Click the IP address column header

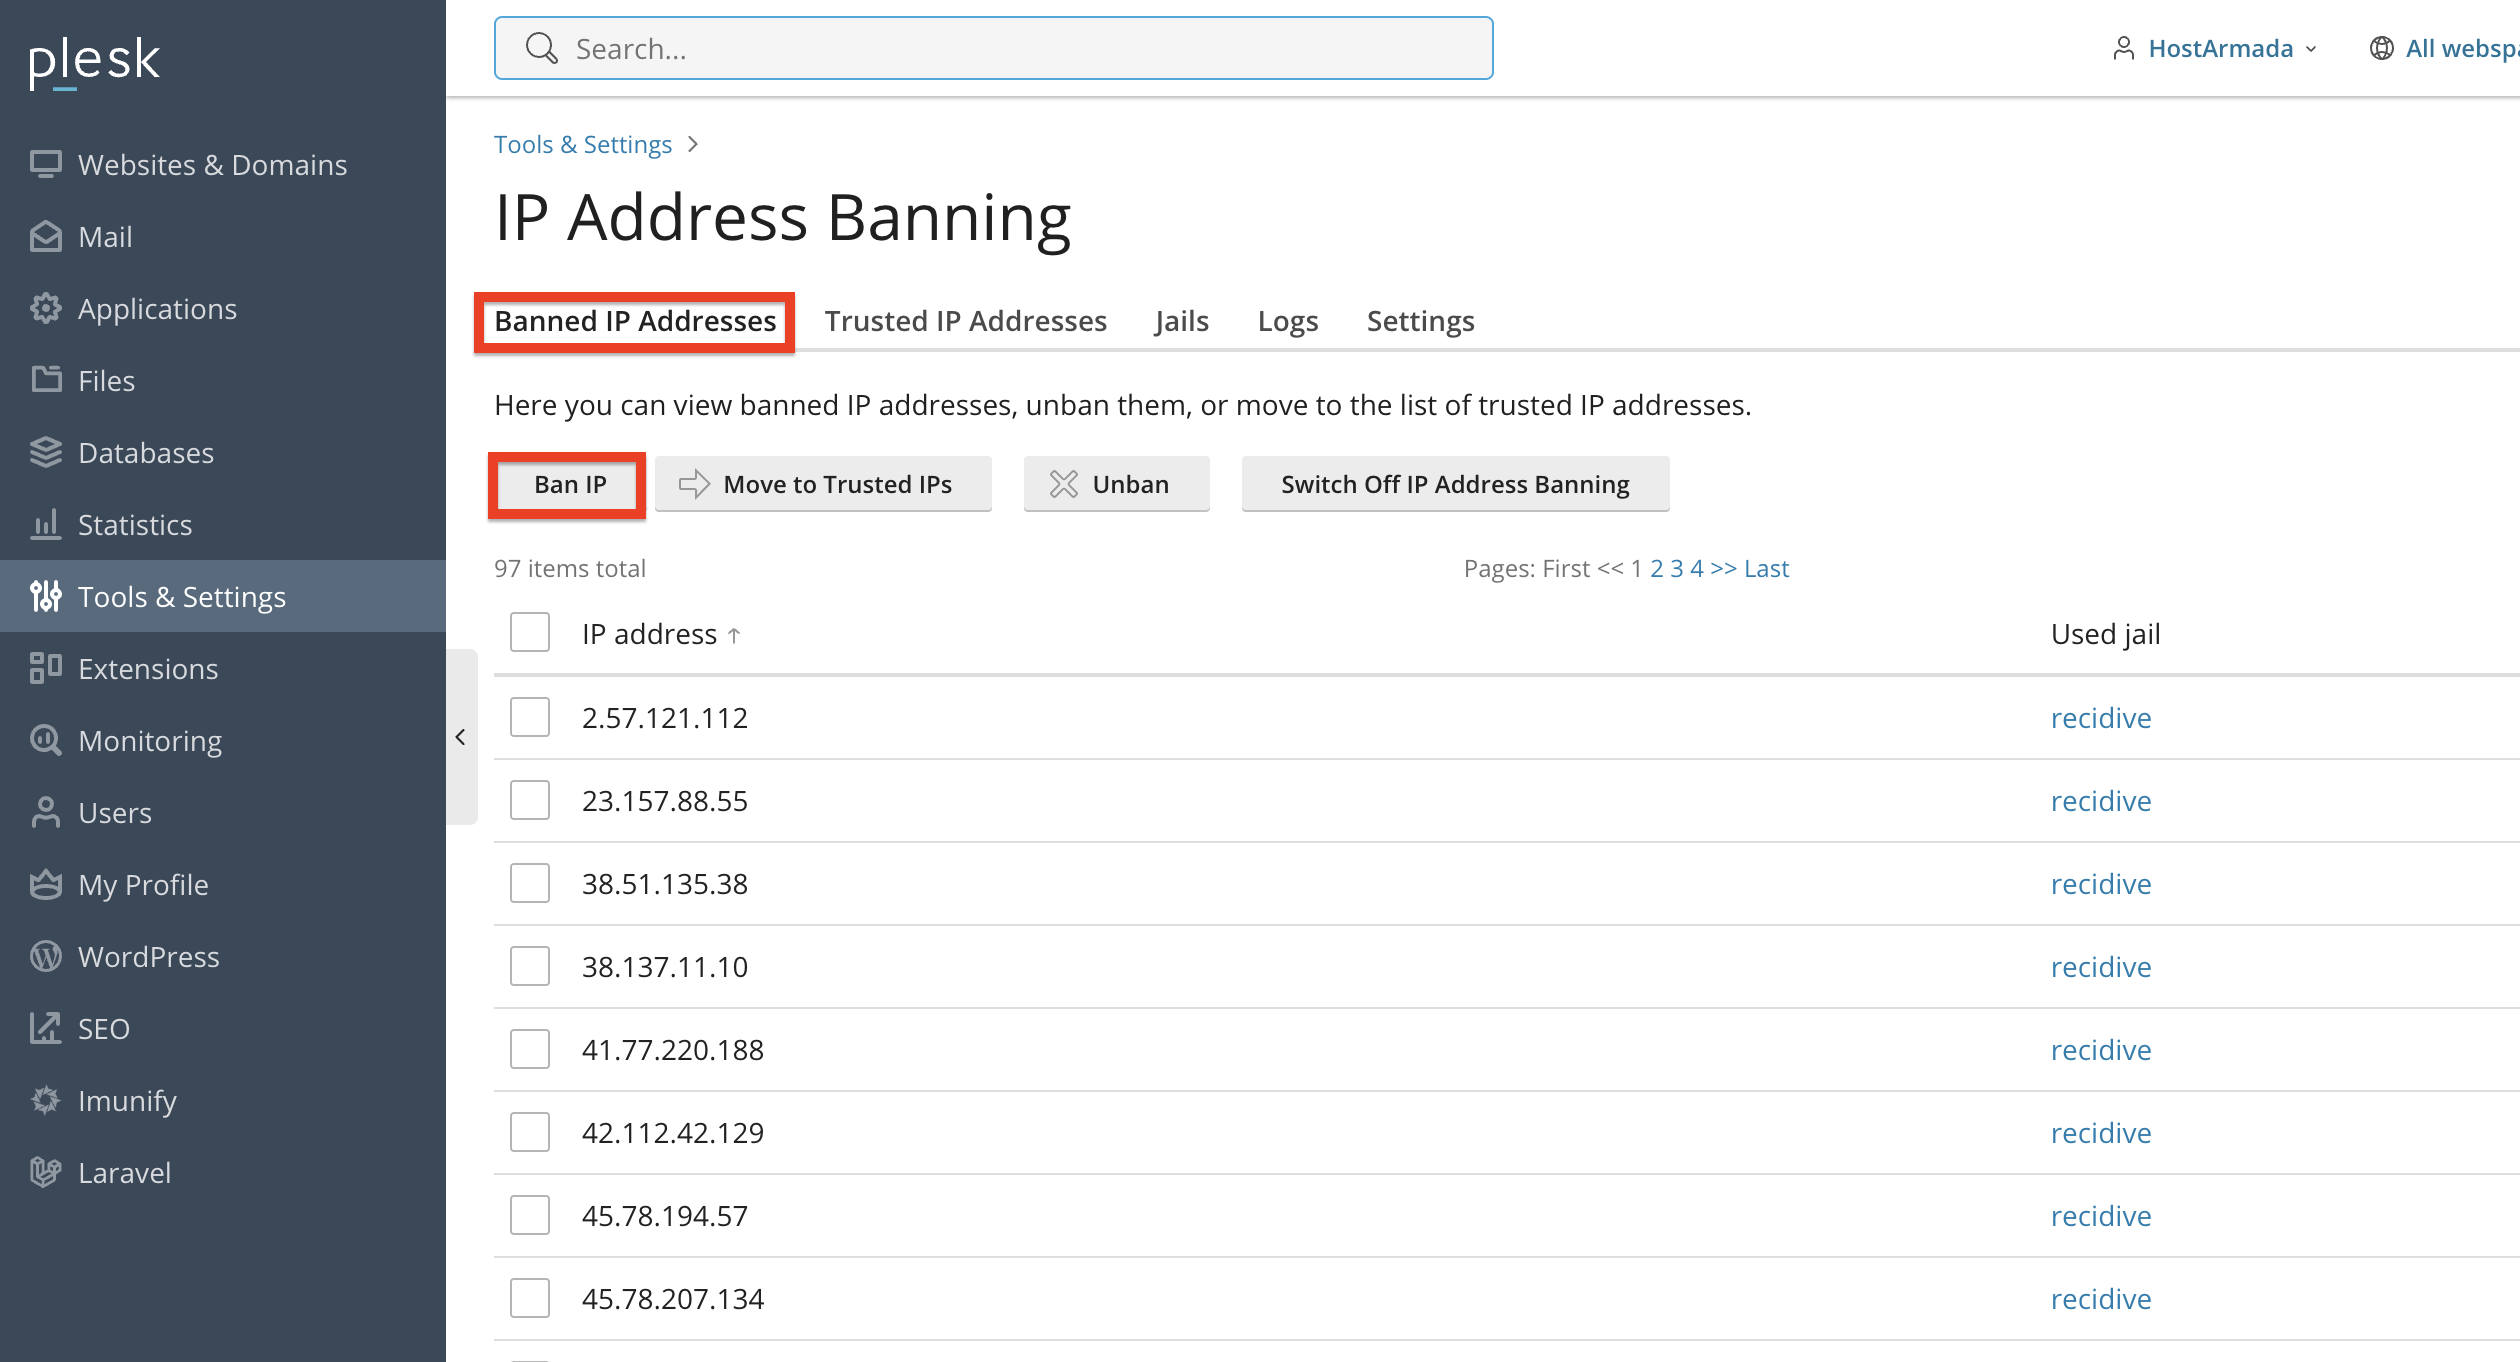(x=650, y=634)
